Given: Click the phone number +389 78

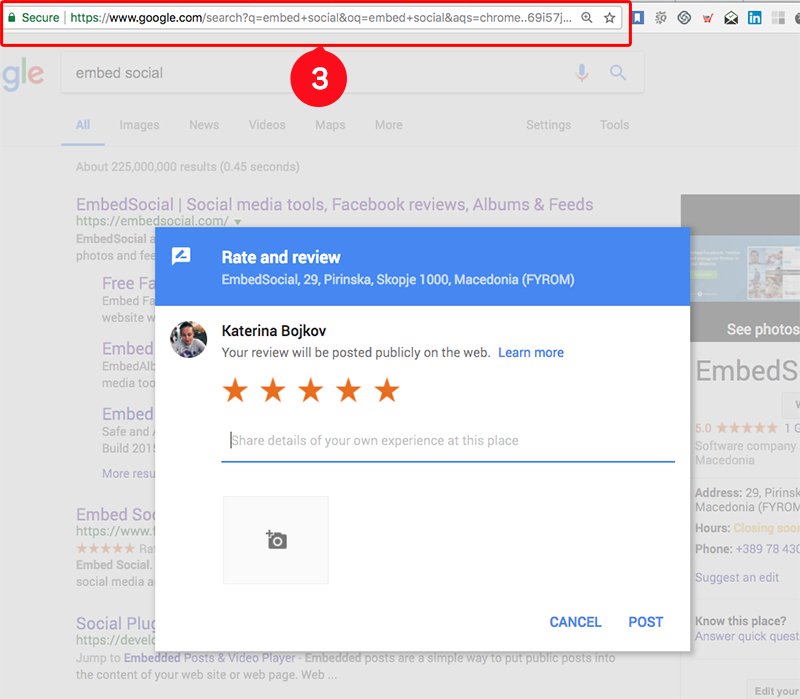Looking at the screenshot, I should 767,549.
